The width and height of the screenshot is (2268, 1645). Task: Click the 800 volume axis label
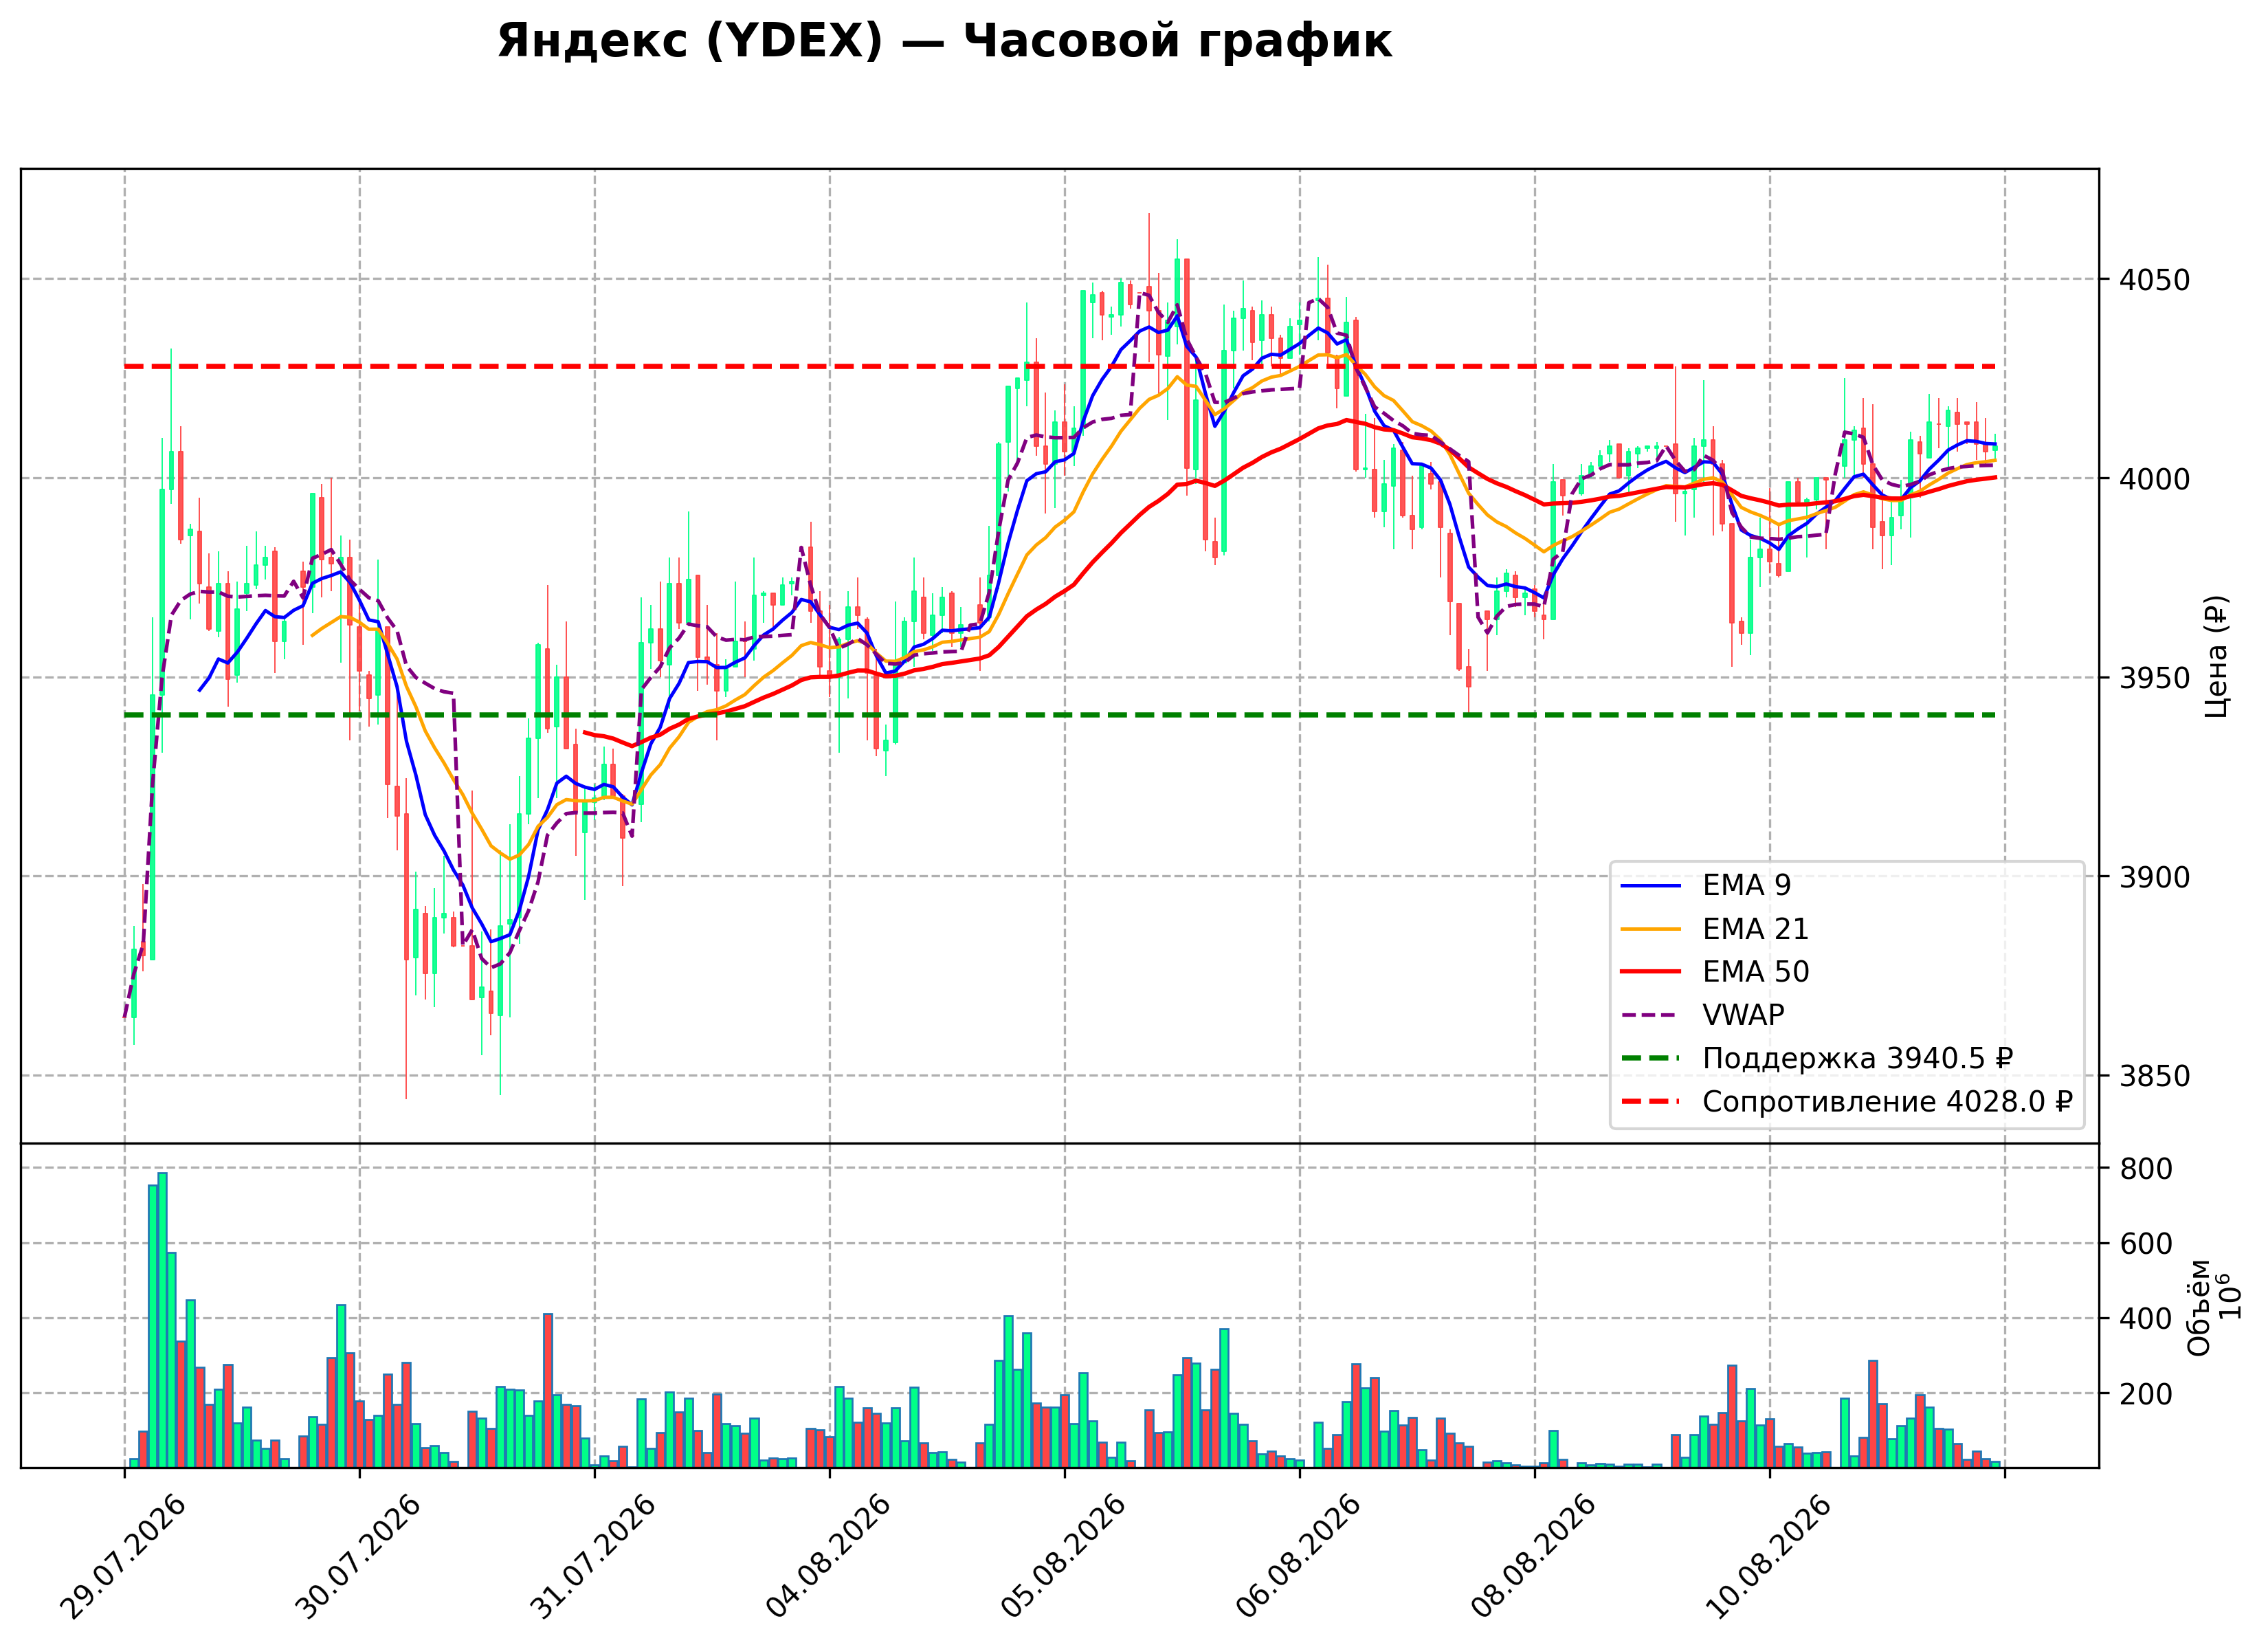[x=2146, y=1169]
